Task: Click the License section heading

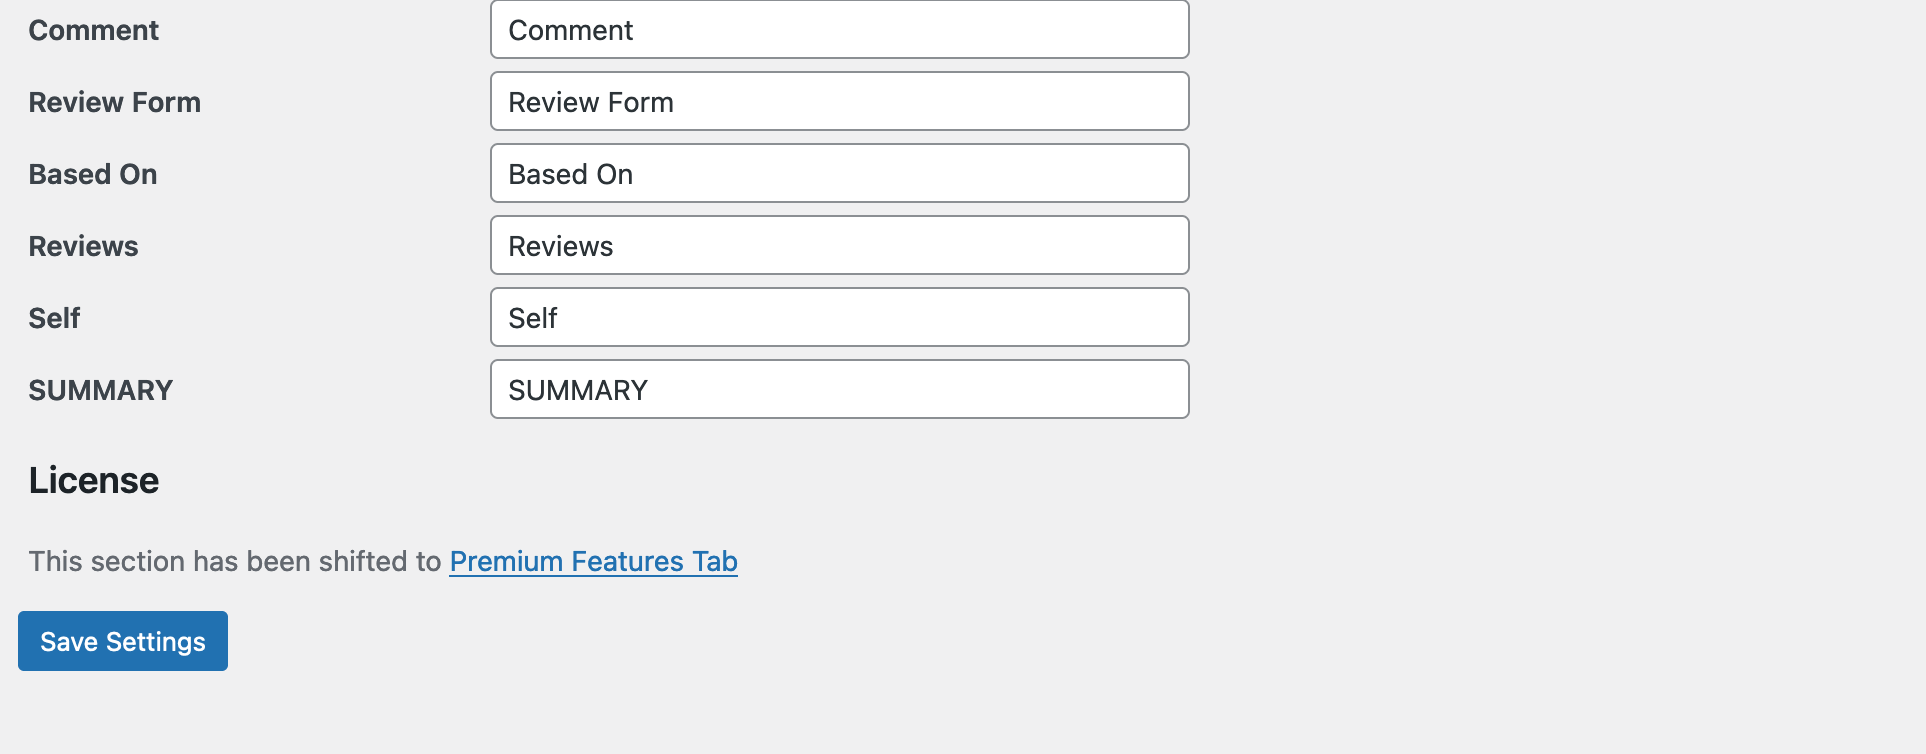Action: tap(93, 481)
